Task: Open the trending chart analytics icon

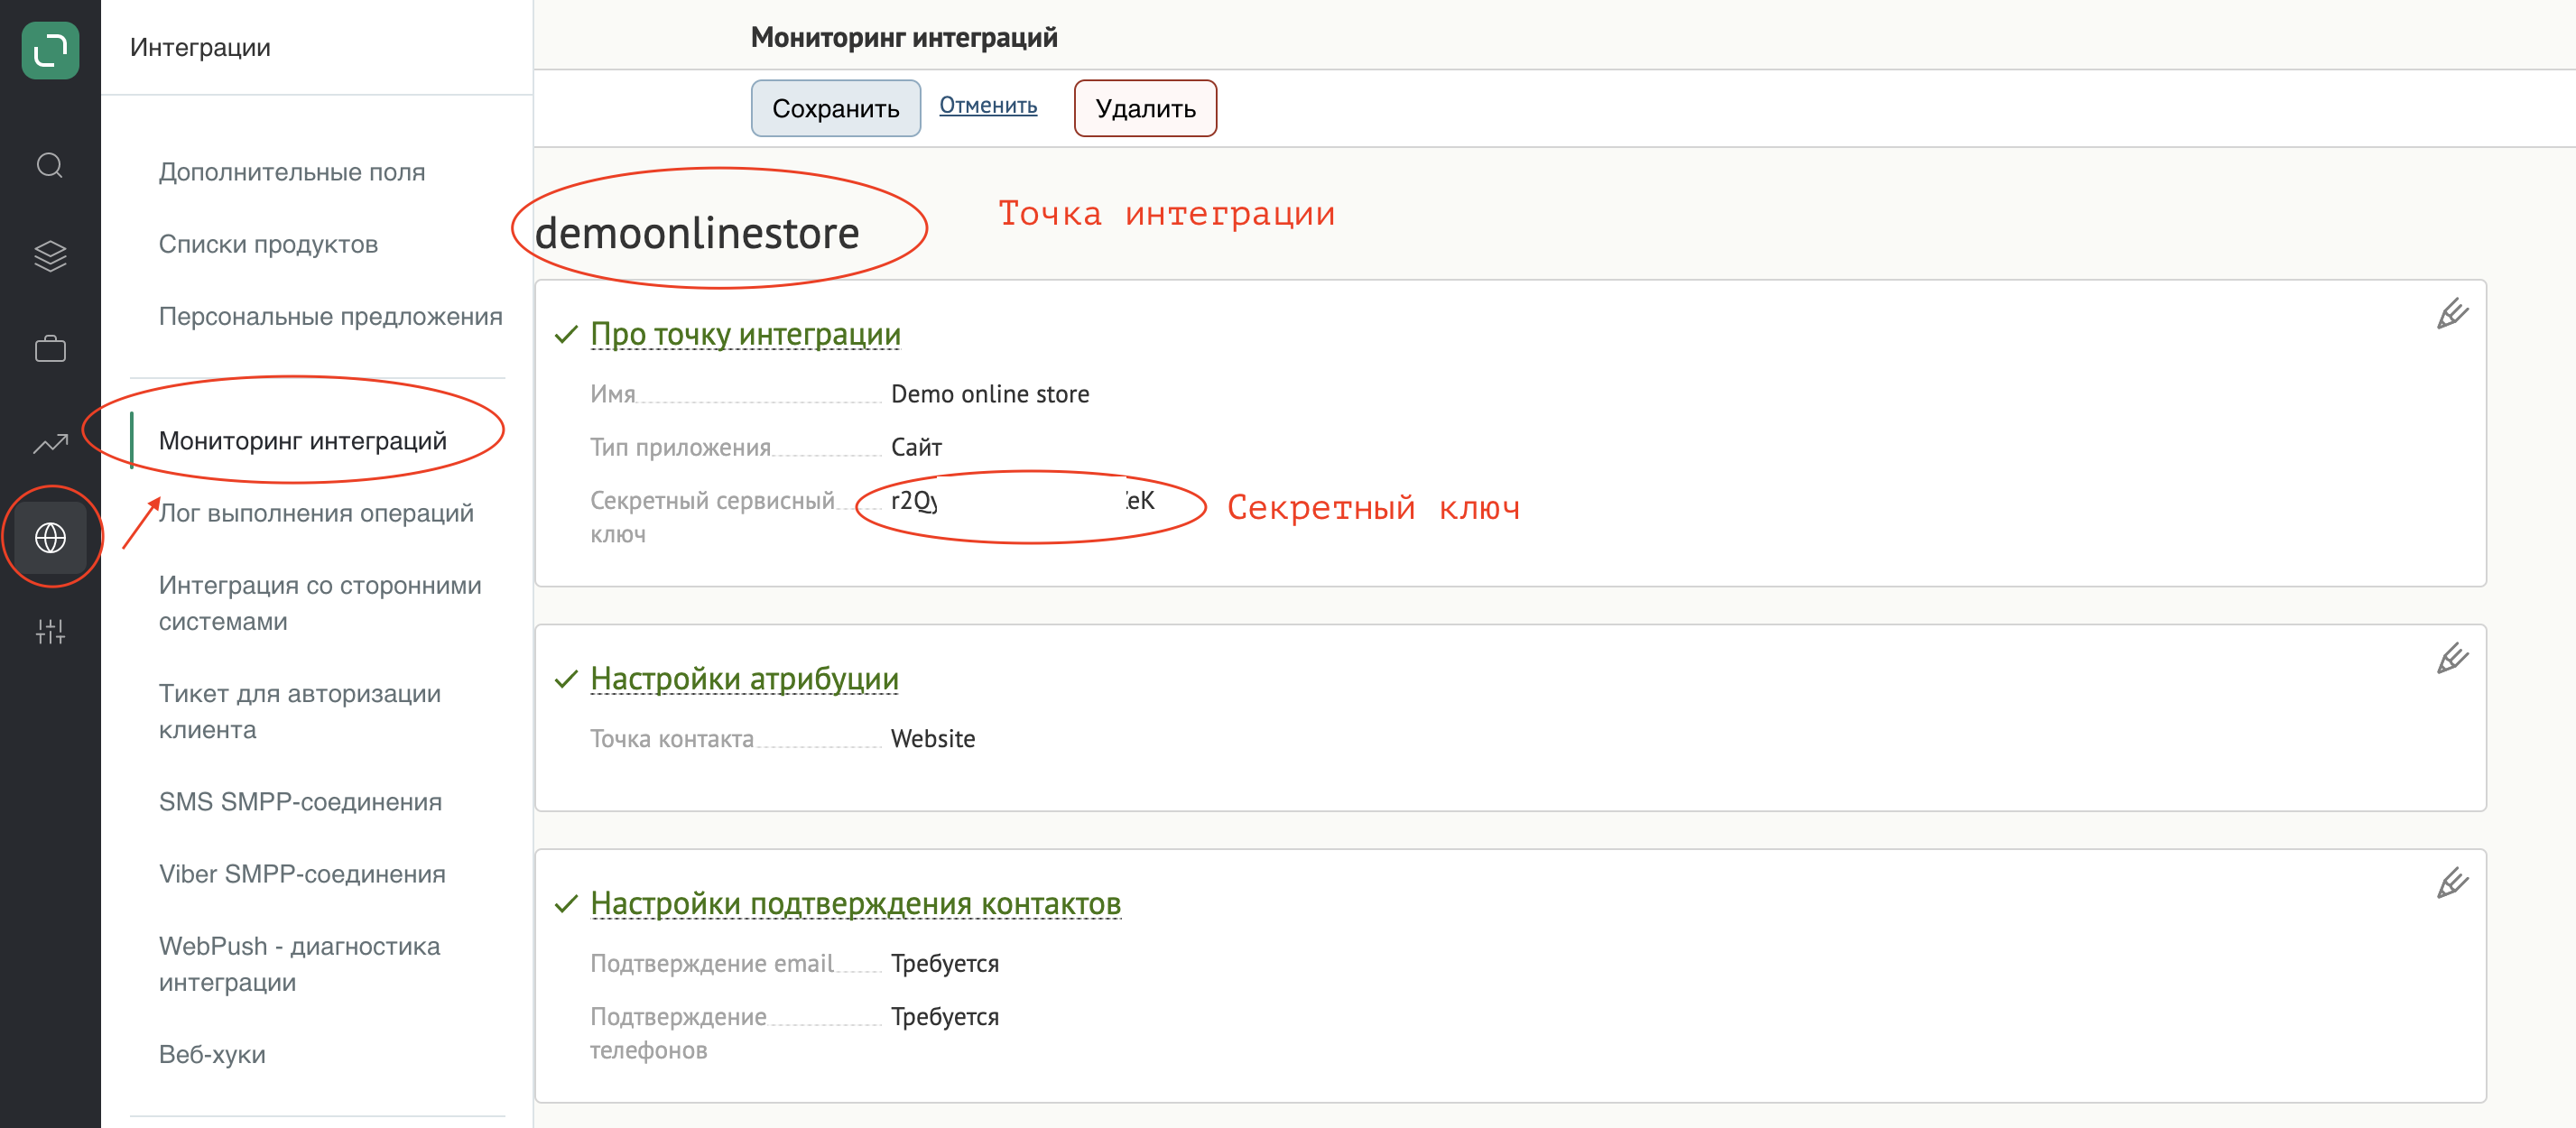Action: point(50,443)
